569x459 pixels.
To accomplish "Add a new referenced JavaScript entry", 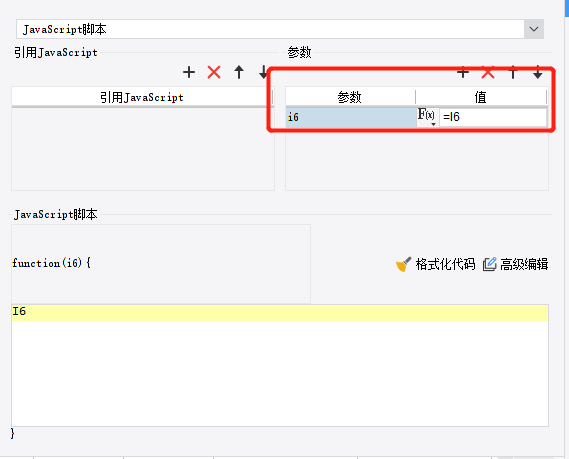I will pyautogui.click(x=189, y=72).
